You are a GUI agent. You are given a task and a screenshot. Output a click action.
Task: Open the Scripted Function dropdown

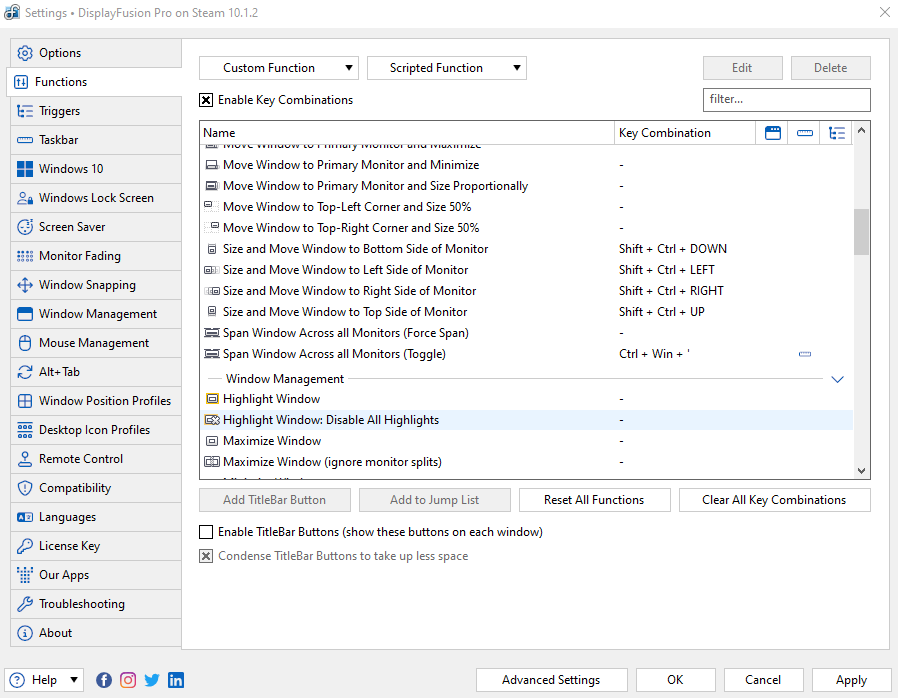point(446,68)
